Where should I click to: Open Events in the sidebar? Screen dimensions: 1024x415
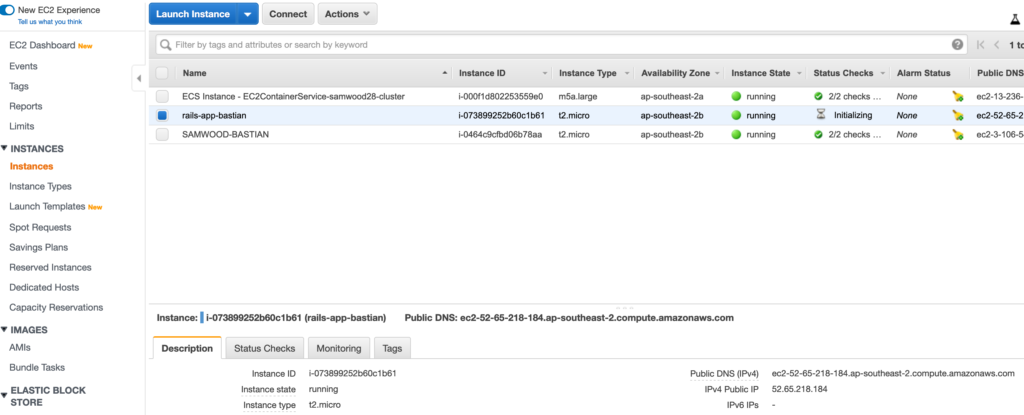click(x=24, y=66)
